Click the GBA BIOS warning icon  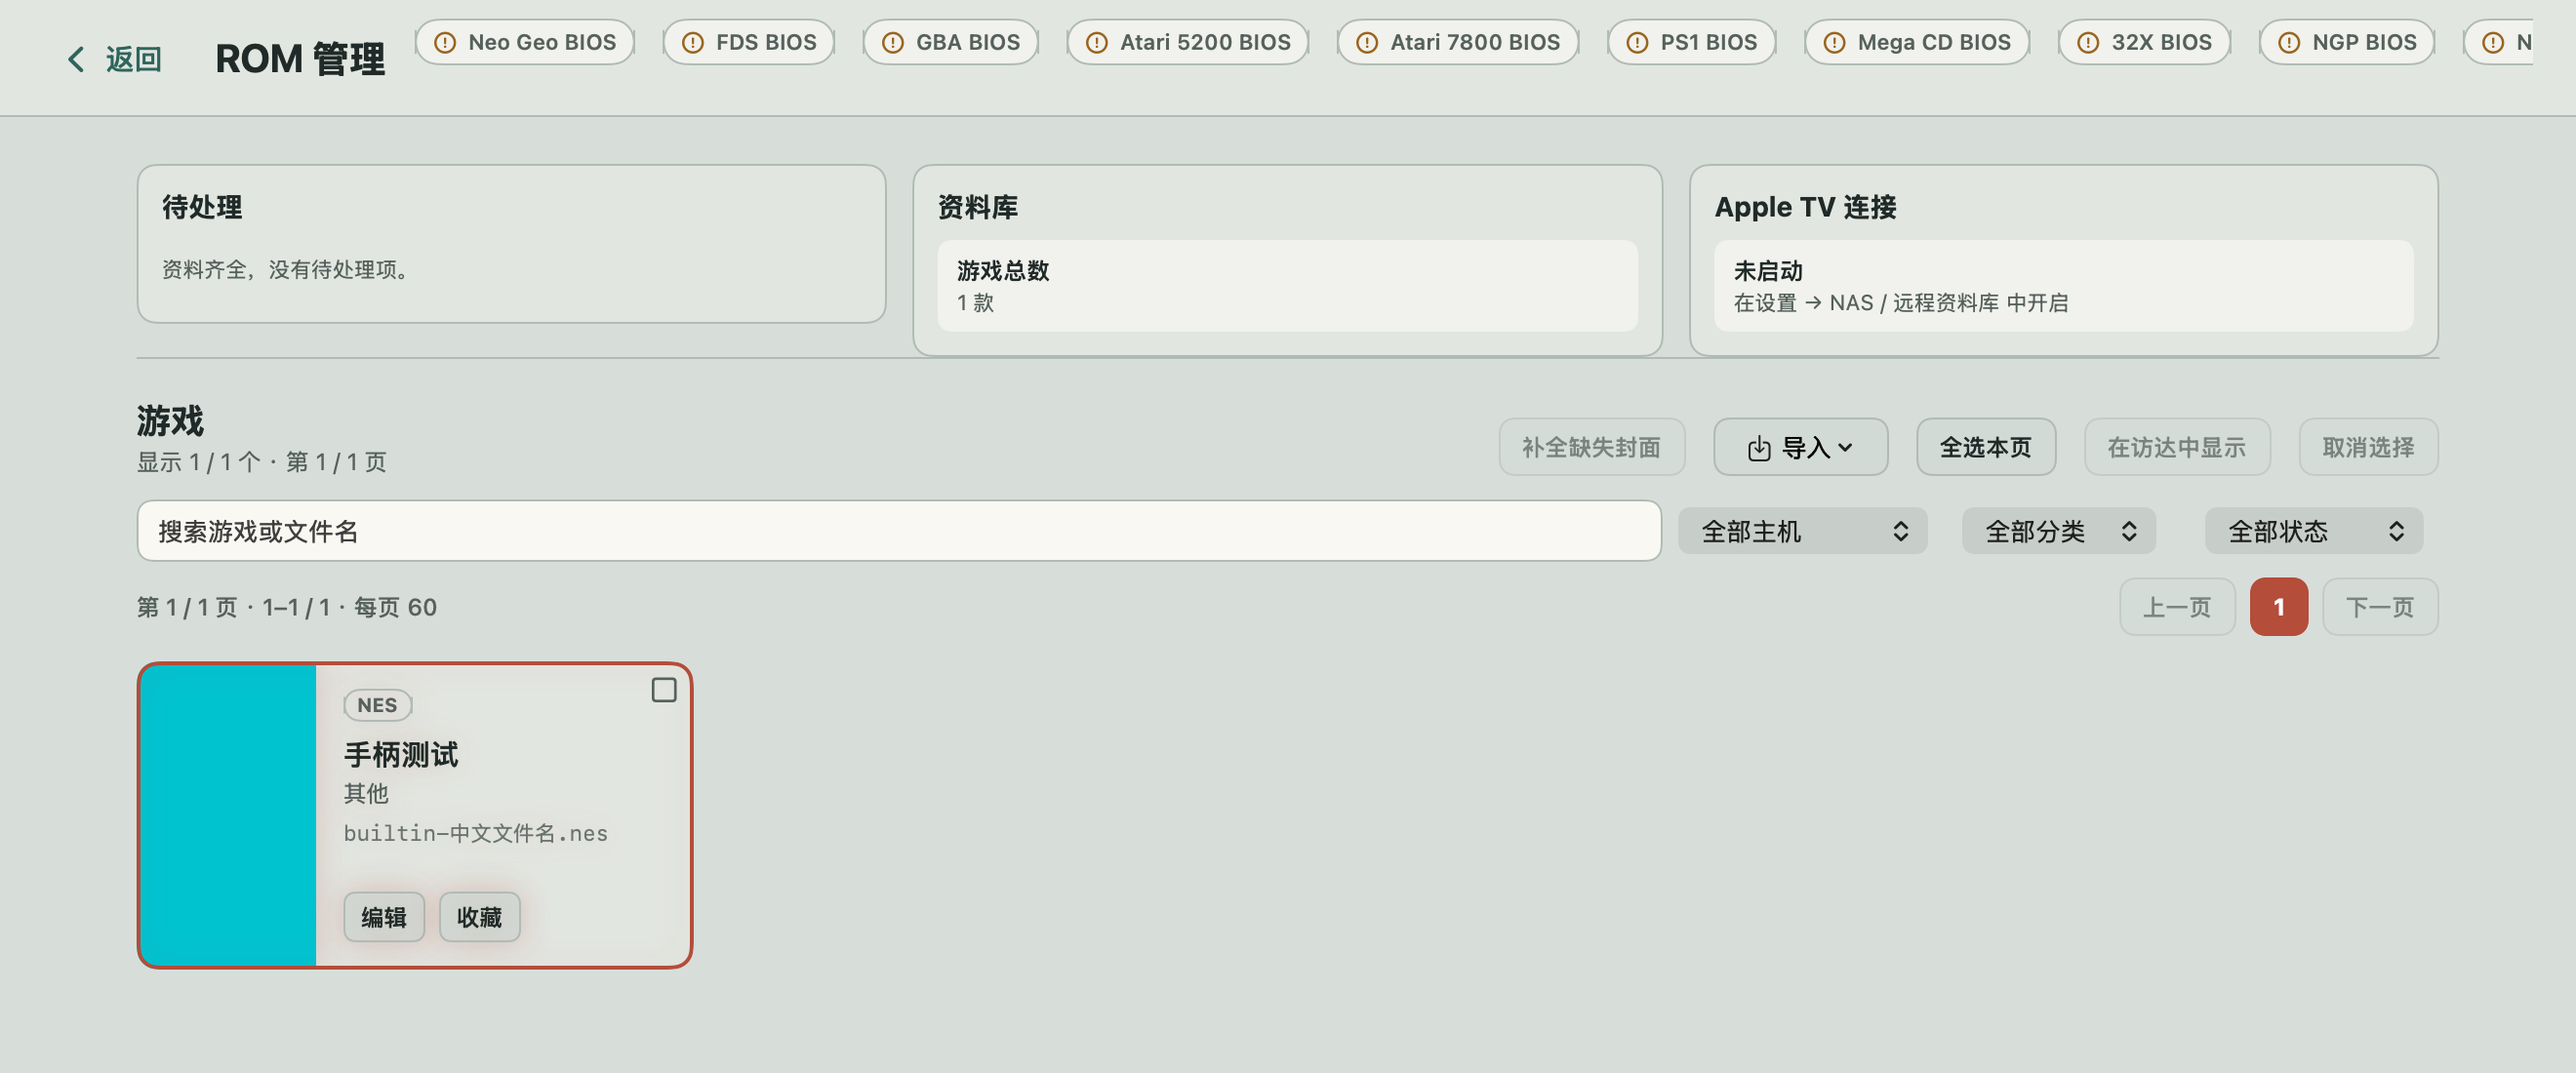pyautogui.click(x=893, y=43)
